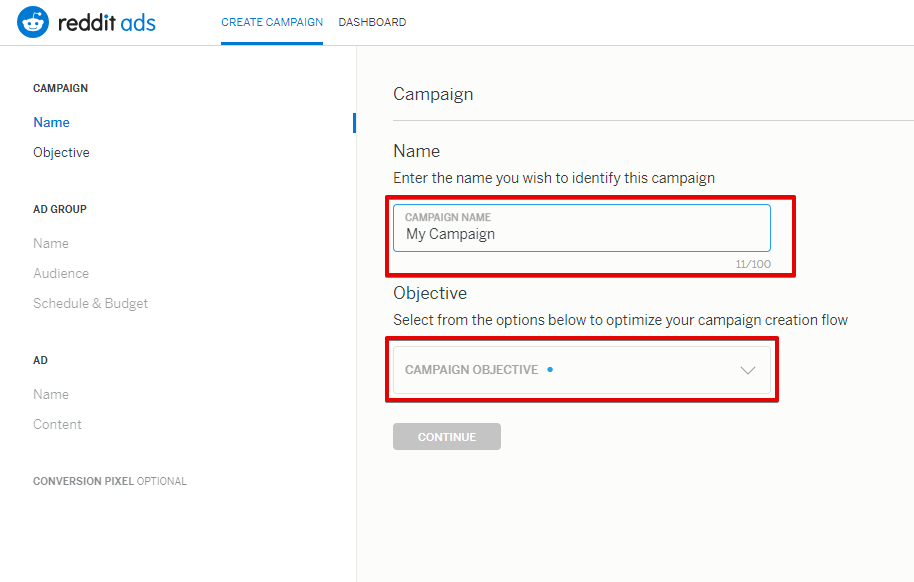This screenshot has height=582, width=914.
Task: Switch to the Create Campaign tab
Action: point(272,22)
